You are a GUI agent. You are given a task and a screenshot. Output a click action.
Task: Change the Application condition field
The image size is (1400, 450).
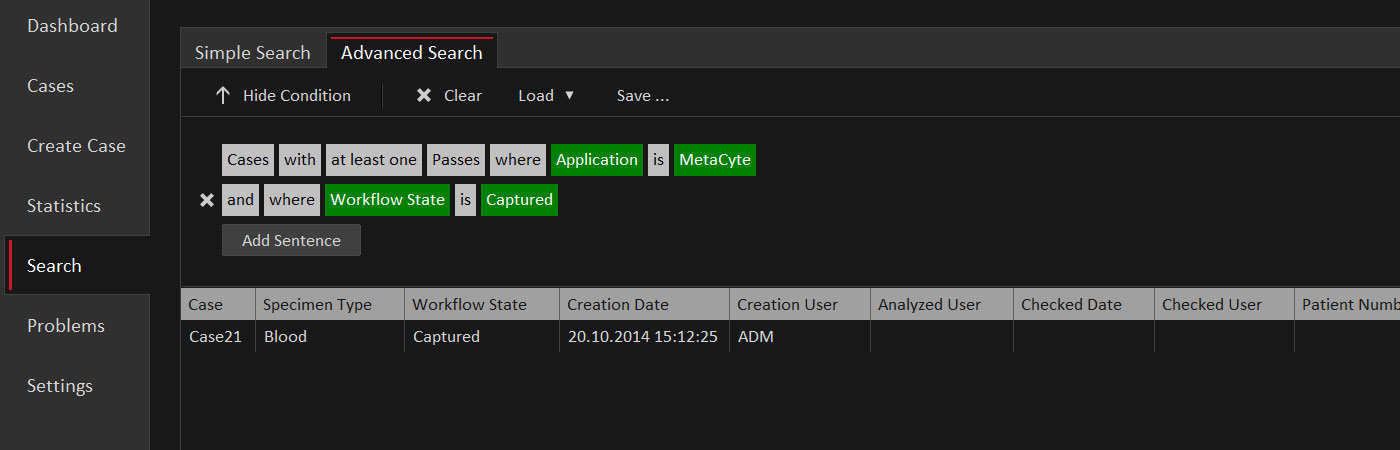(596, 160)
